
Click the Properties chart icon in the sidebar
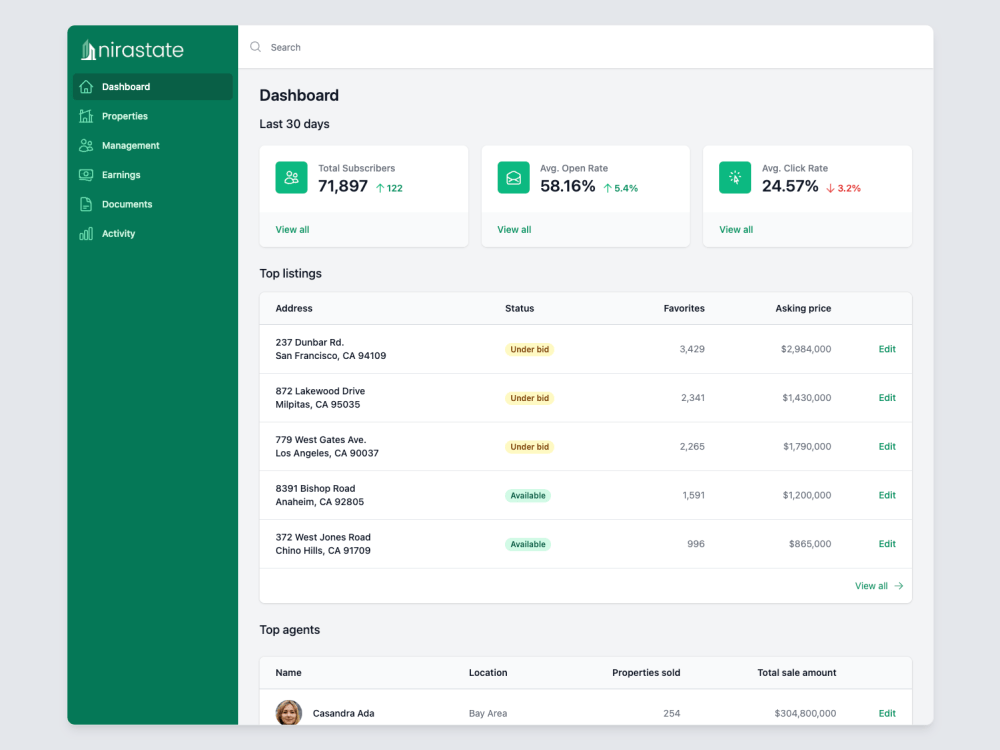(x=86, y=116)
